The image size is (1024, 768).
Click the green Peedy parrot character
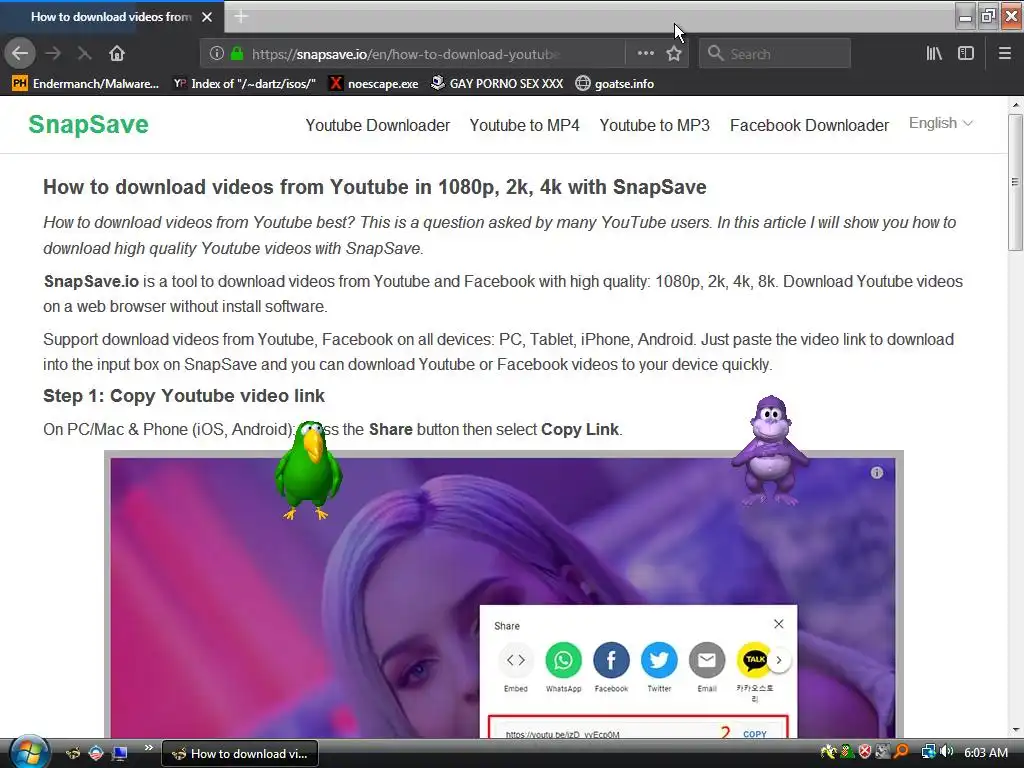pos(308,470)
